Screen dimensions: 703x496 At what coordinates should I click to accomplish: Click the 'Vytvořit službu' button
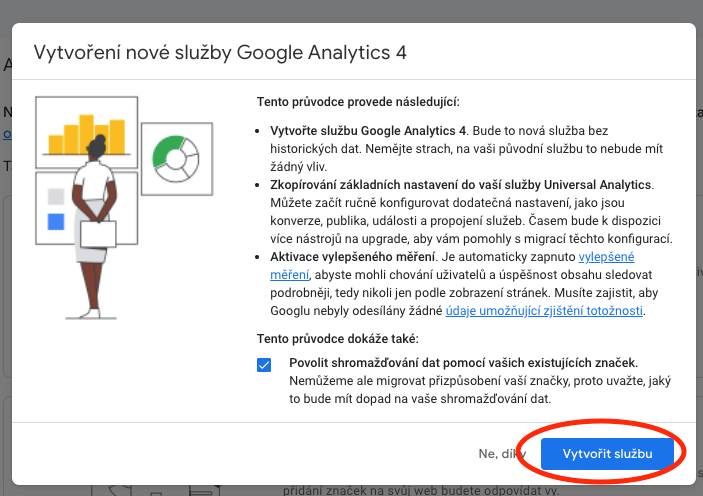607,454
